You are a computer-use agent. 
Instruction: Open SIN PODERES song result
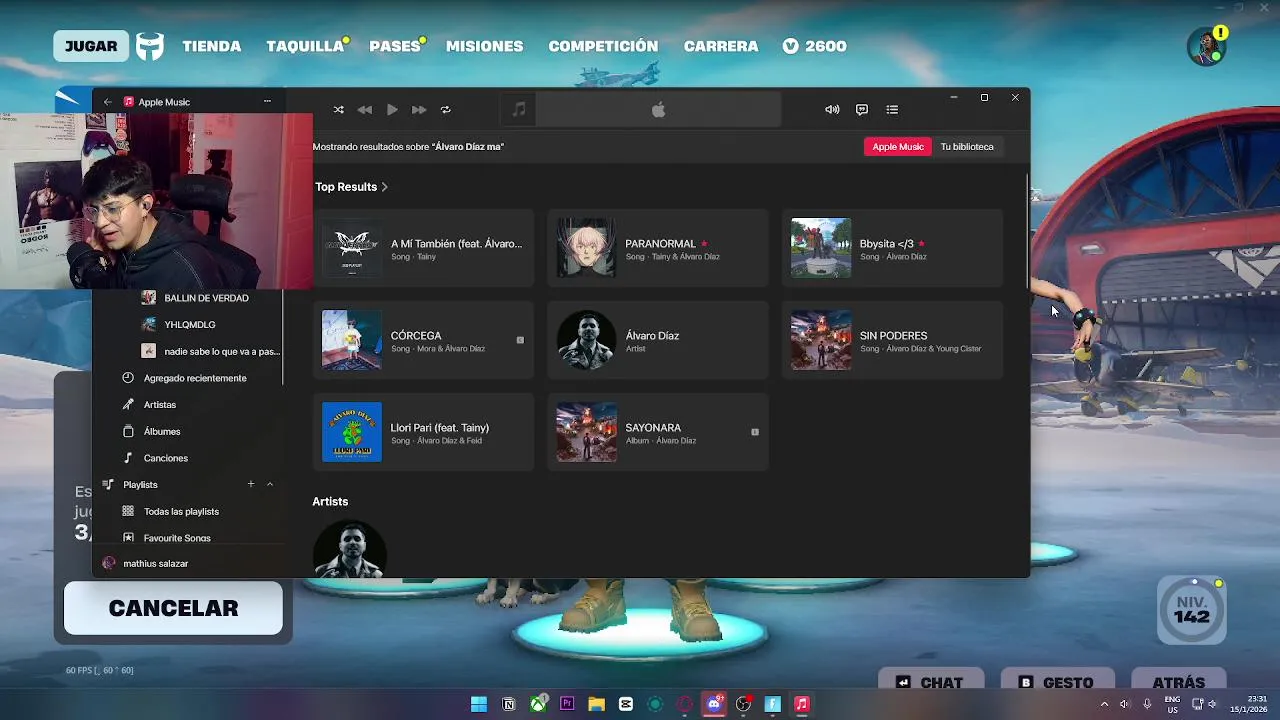tap(892, 340)
